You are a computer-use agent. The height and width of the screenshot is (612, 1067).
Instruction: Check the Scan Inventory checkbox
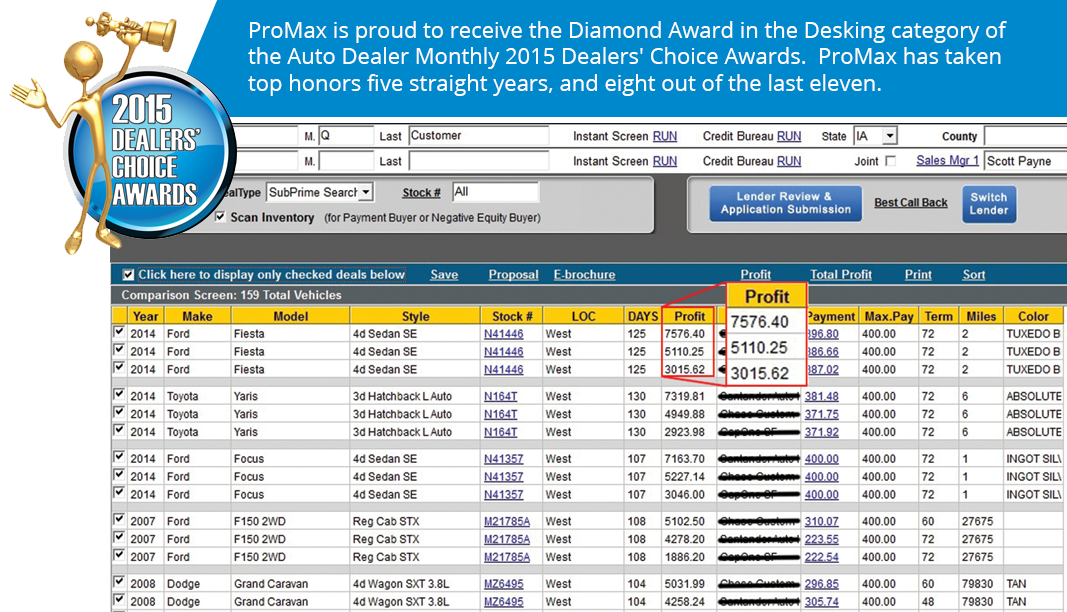(220, 216)
